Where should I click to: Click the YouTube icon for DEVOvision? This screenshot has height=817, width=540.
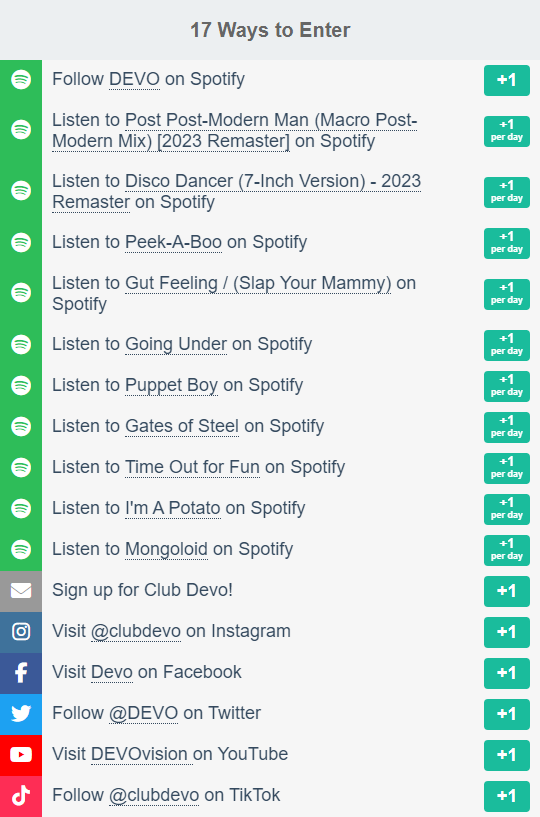click(x=21, y=754)
